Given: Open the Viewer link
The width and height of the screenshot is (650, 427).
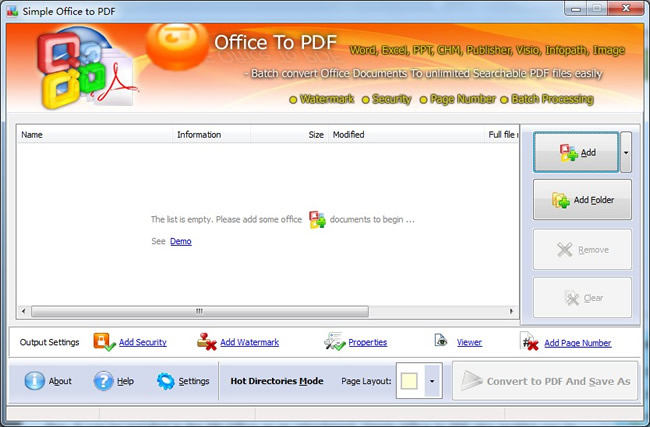Looking at the screenshot, I should [469, 342].
